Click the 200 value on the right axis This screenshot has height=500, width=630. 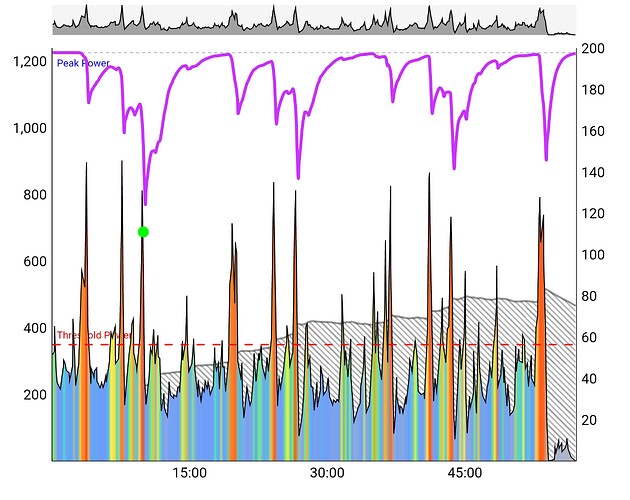point(594,49)
